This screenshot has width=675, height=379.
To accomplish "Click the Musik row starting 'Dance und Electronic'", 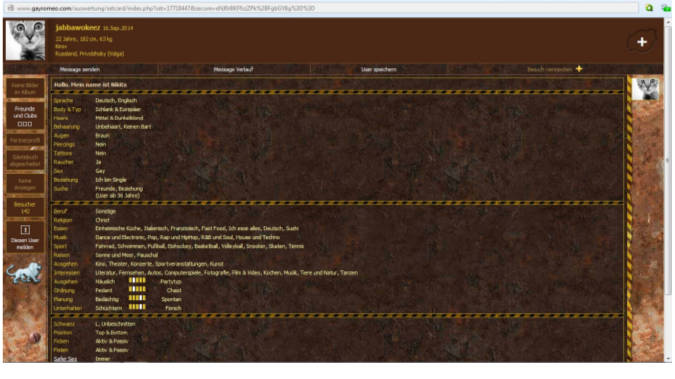I will pyautogui.click(x=187, y=237).
